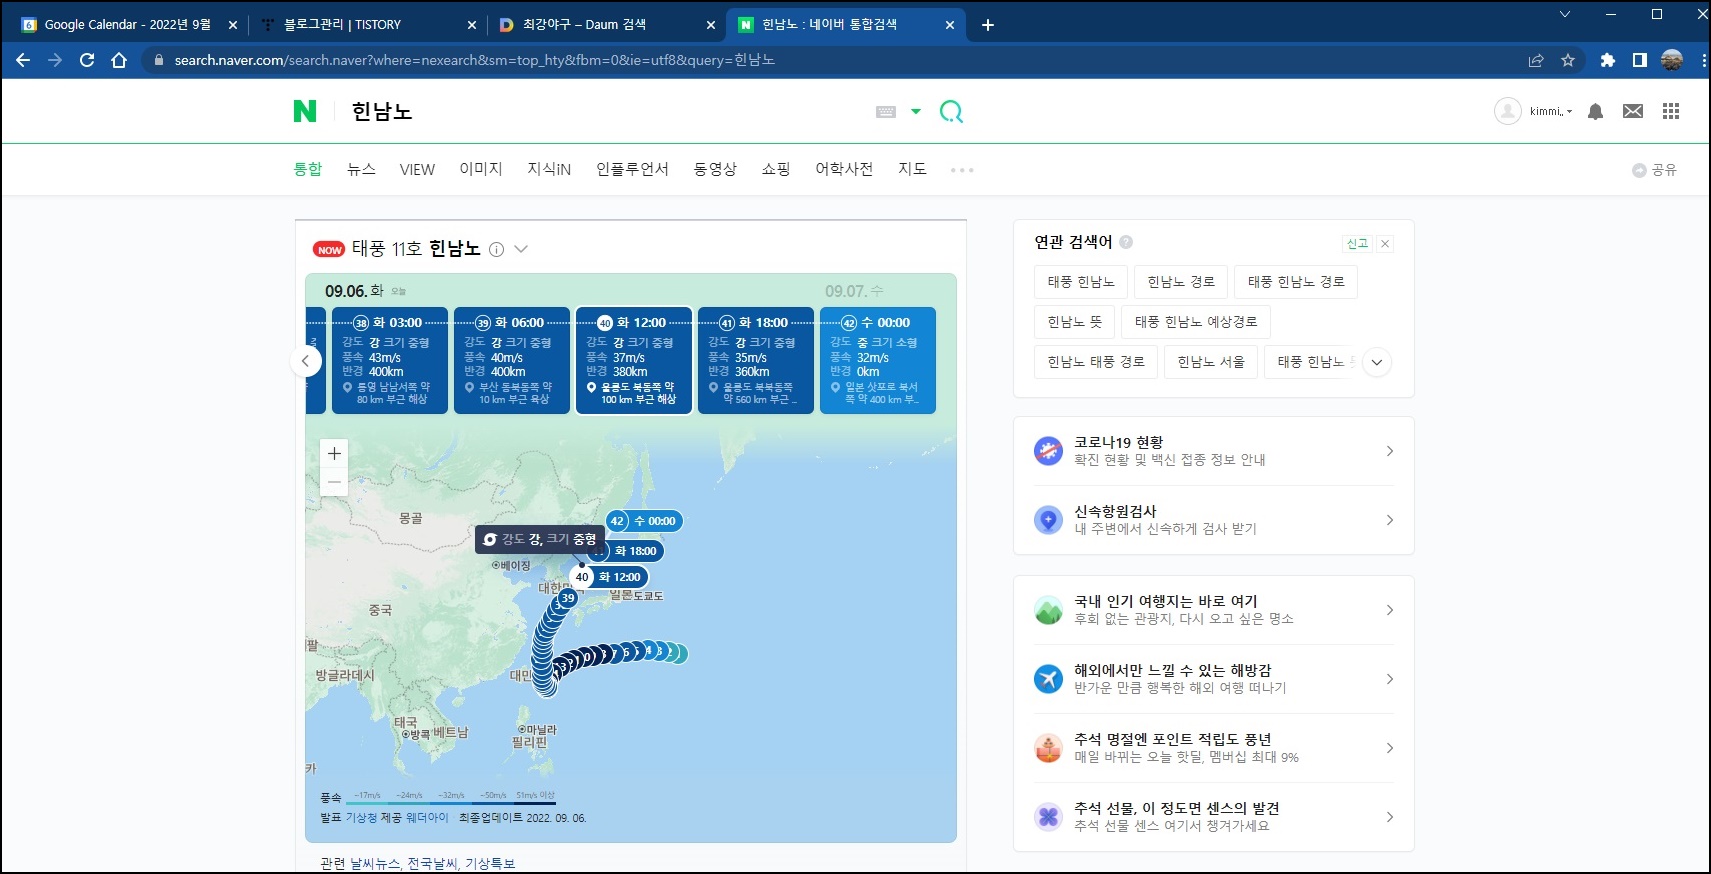Switch to the 뉴스 tab
The width and height of the screenshot is (1711, 874).
361,169
